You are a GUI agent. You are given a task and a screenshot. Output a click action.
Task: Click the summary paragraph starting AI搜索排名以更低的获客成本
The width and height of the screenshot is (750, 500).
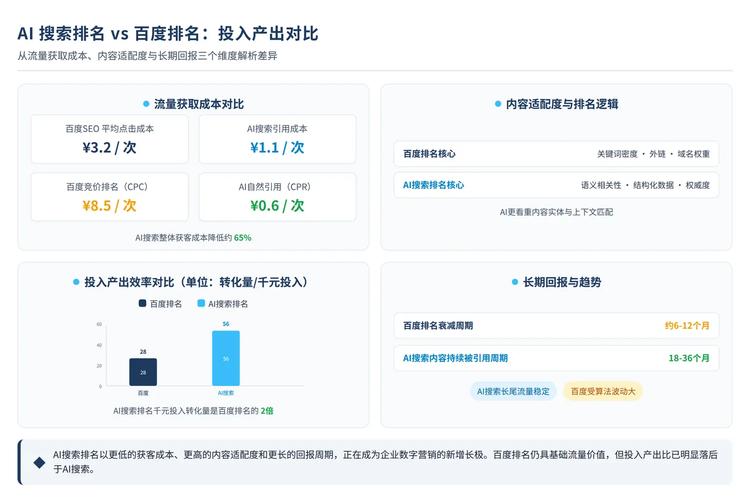(x=385, y=462)
